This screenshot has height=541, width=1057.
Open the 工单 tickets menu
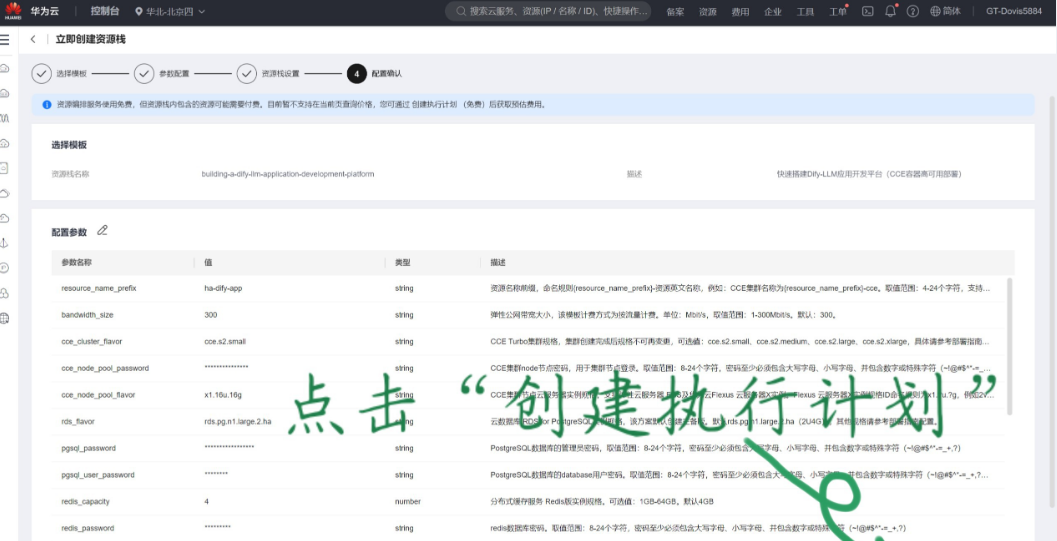coord(837,11)
